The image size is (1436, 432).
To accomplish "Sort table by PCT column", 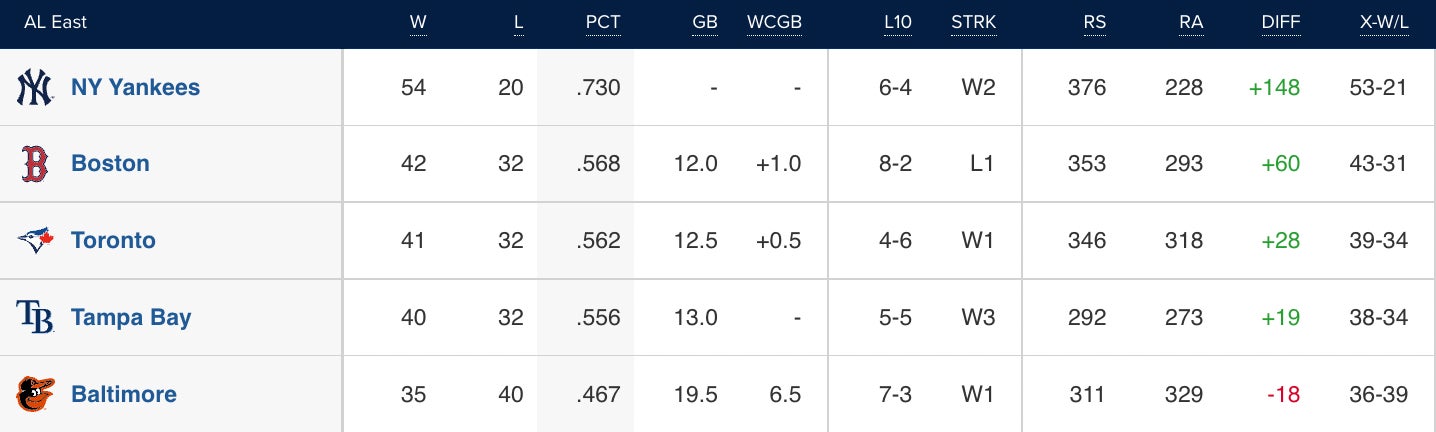I will coord(603,22).
